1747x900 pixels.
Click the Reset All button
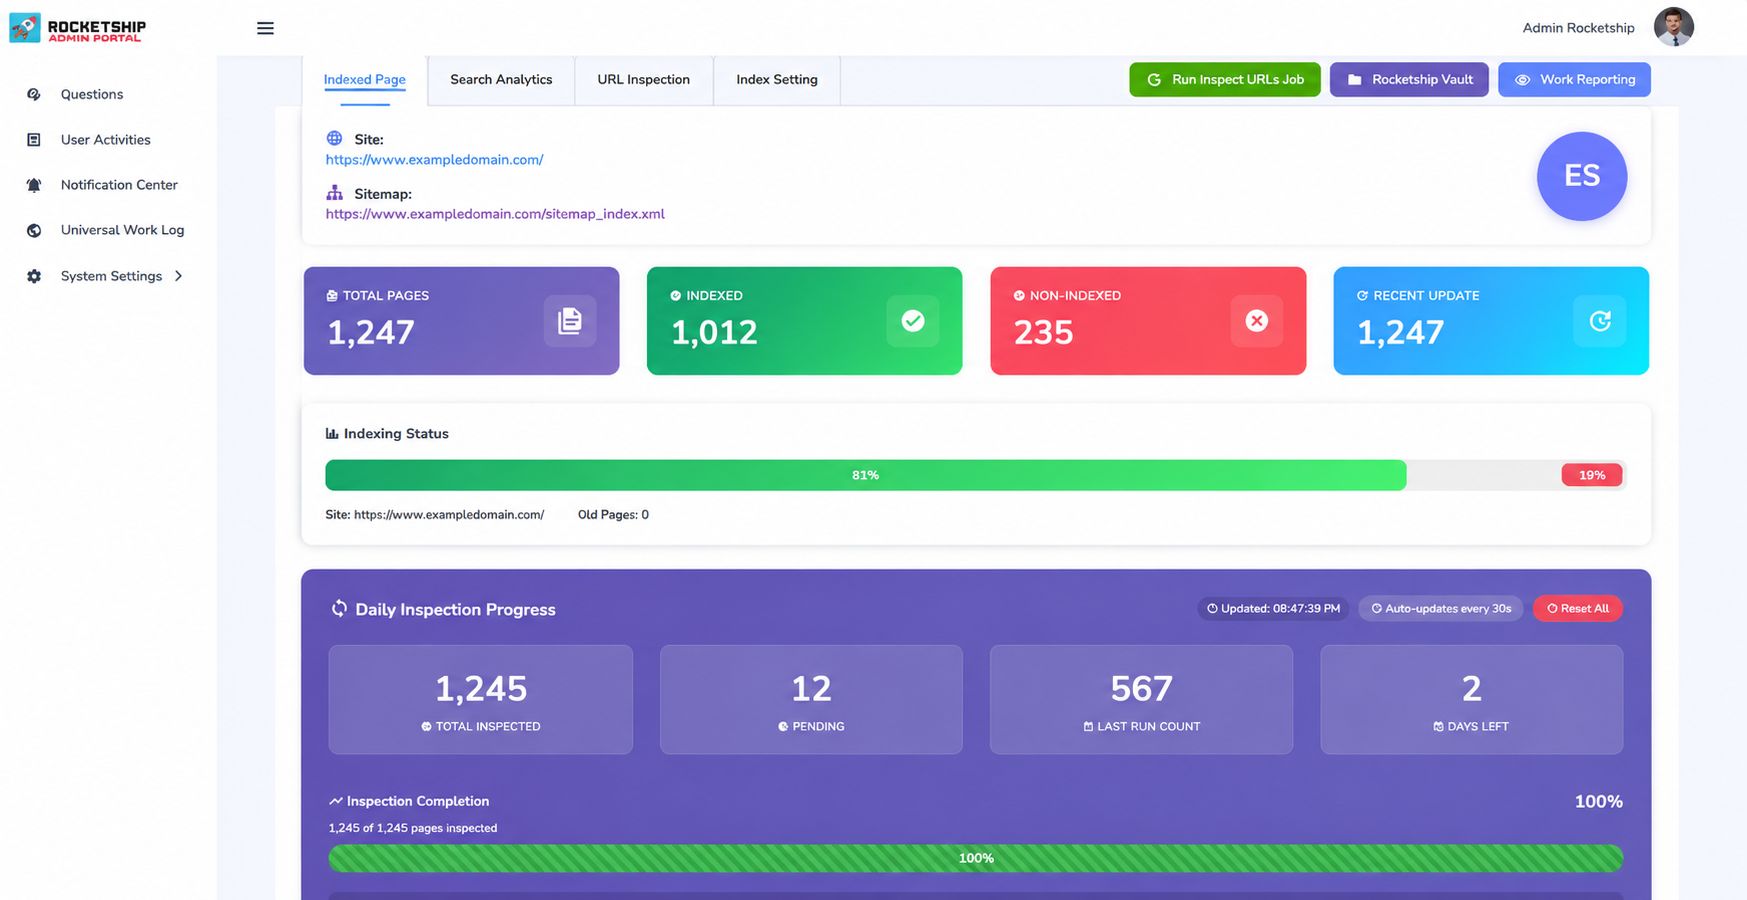1578,609
